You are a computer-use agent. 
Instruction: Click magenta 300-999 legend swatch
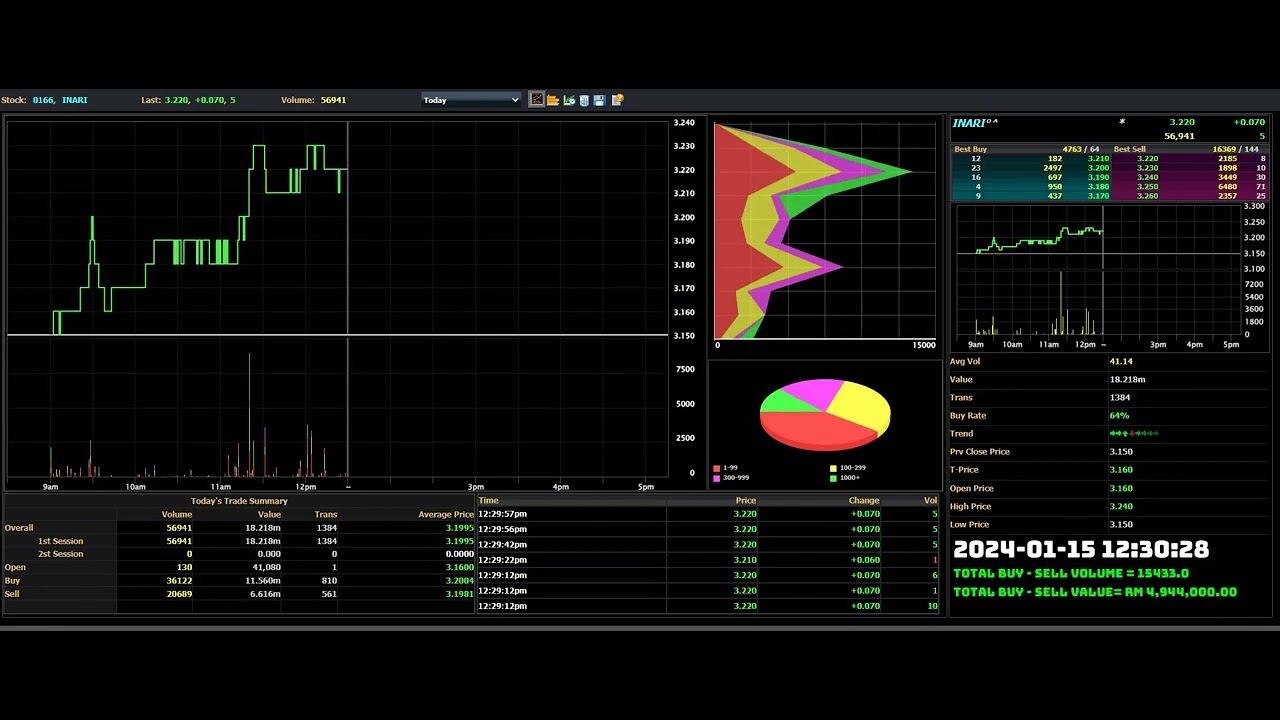pos(716,478)
